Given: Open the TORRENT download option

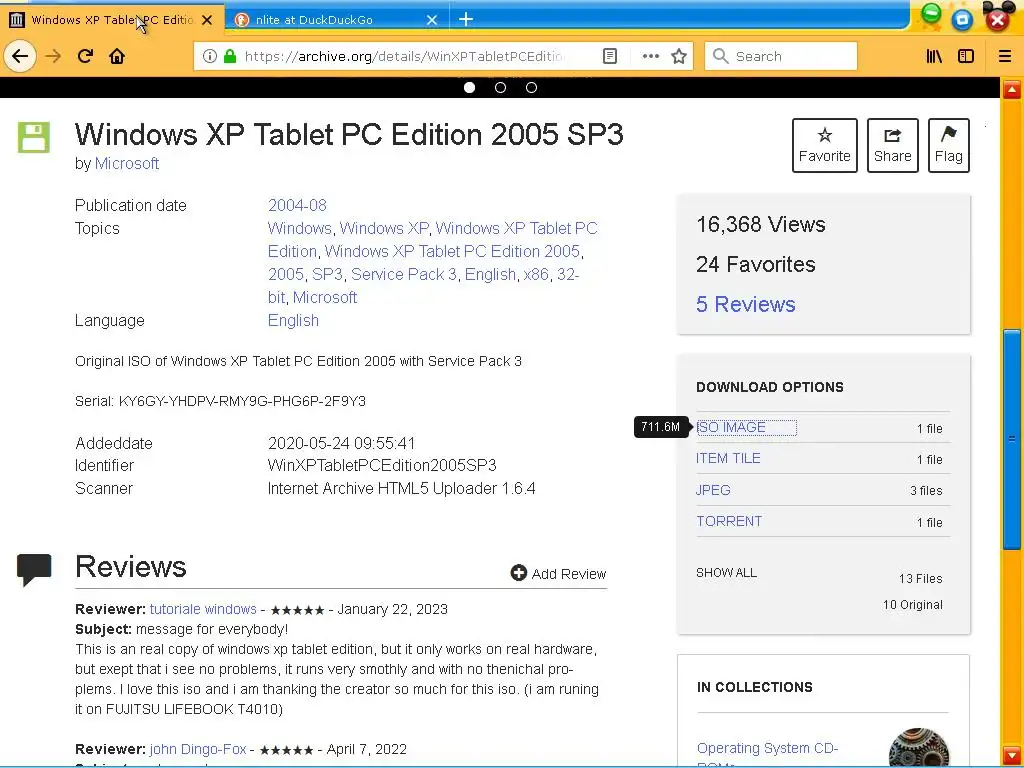Looking at the screenshot, I should [729, 521].
